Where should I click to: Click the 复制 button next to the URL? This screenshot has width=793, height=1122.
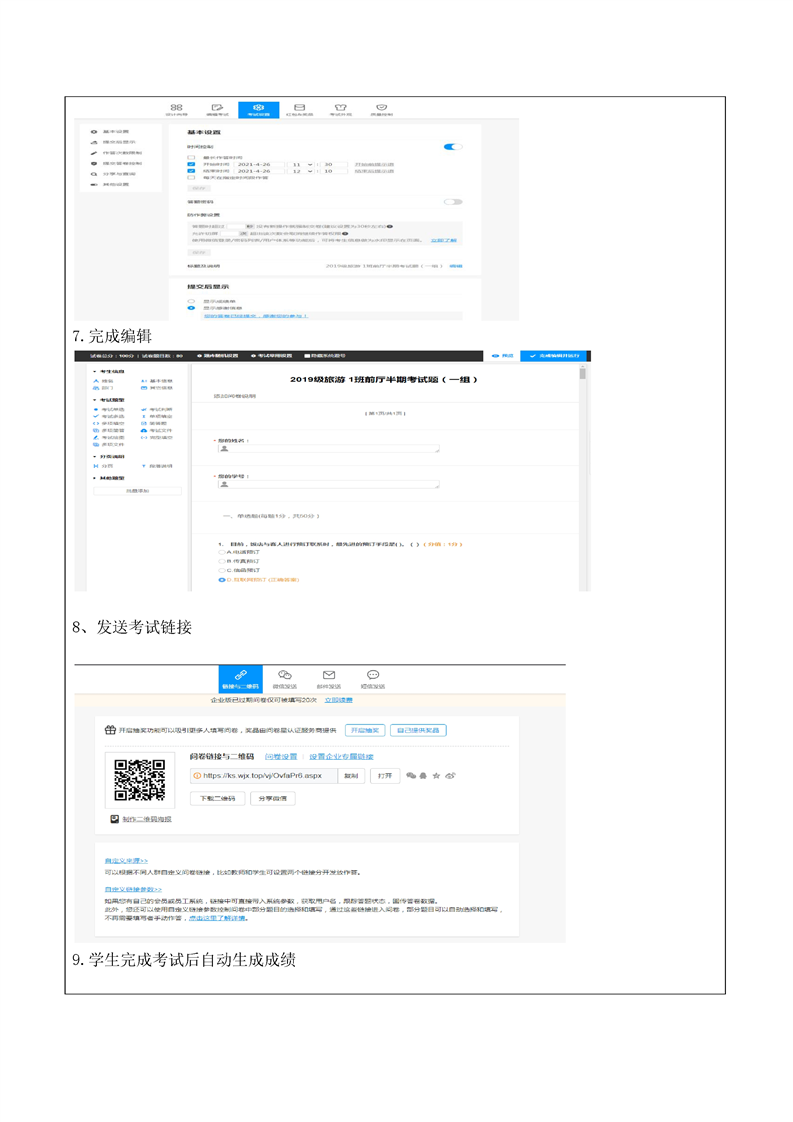tap(350, 775)
